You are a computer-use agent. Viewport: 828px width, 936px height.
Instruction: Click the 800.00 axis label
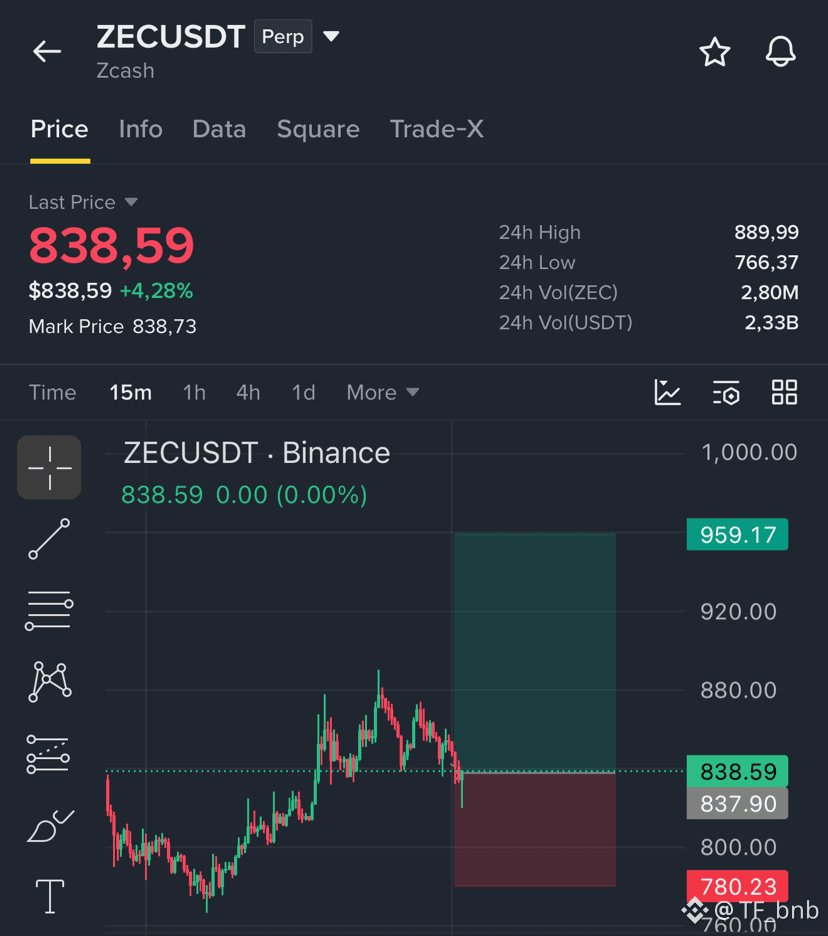738,848
